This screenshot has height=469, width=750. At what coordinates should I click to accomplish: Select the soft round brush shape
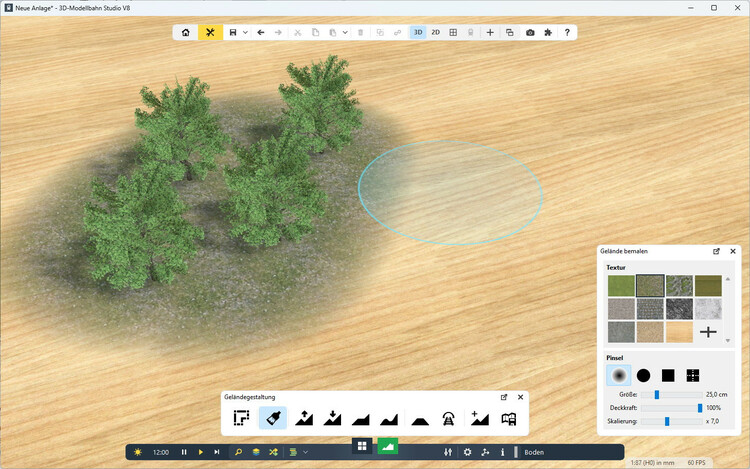(x=619, y=376)
